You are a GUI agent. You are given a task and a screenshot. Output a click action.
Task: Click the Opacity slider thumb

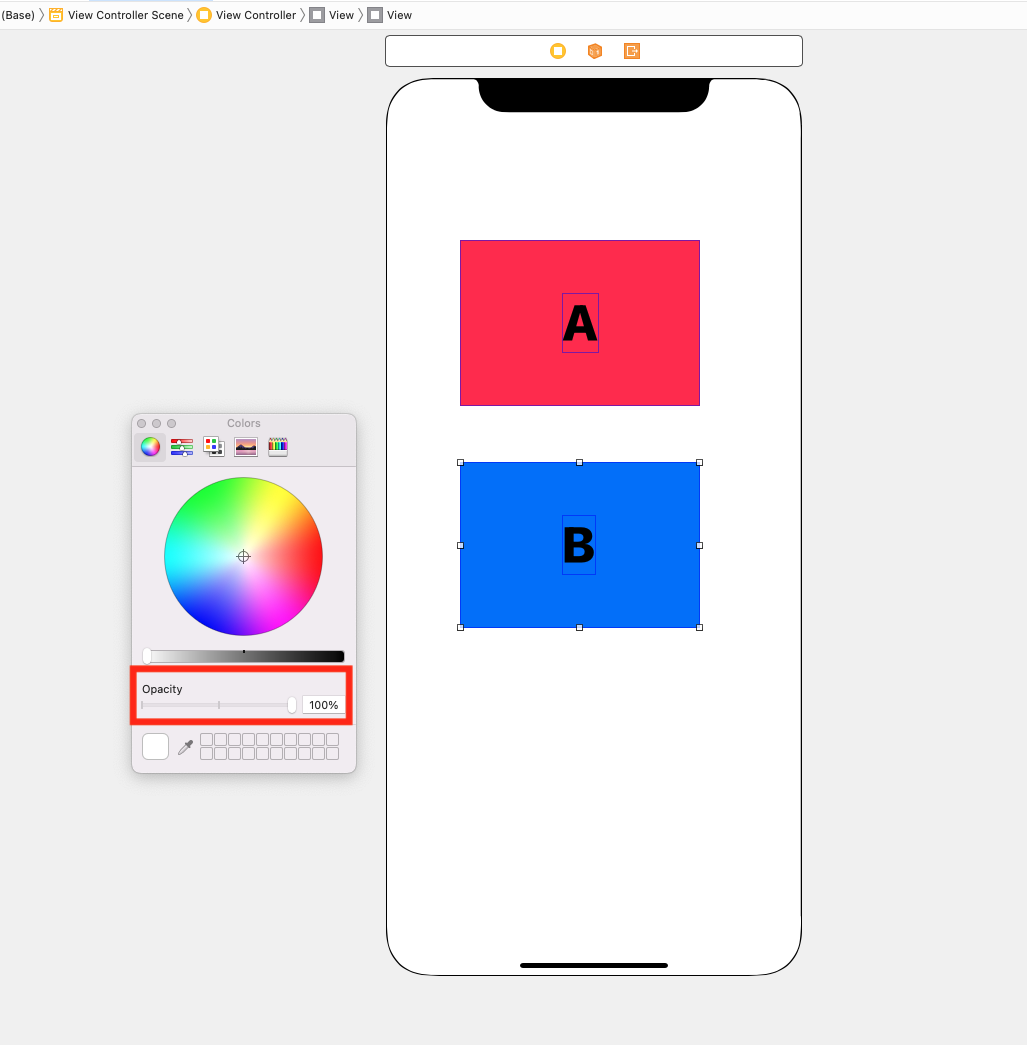click(291, 705)
